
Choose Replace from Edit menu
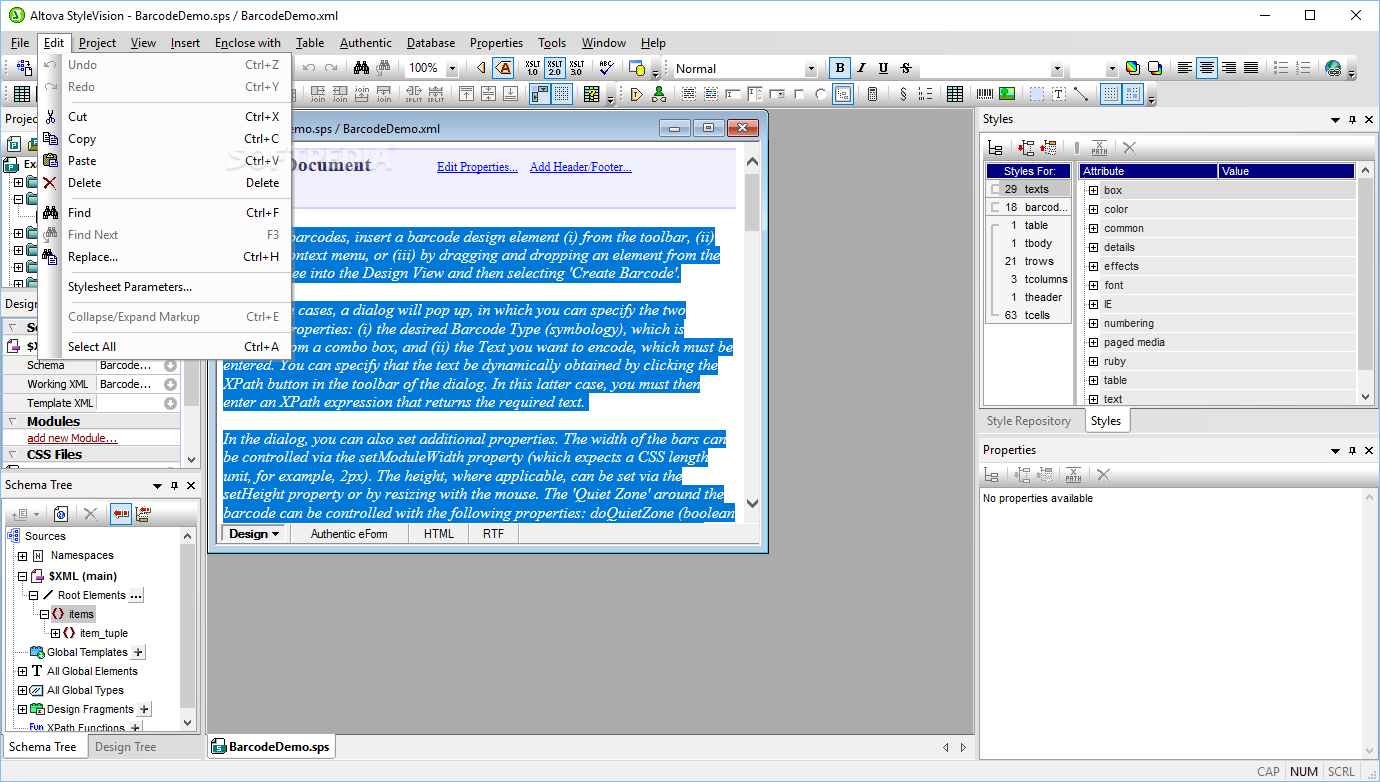point(165,257)
